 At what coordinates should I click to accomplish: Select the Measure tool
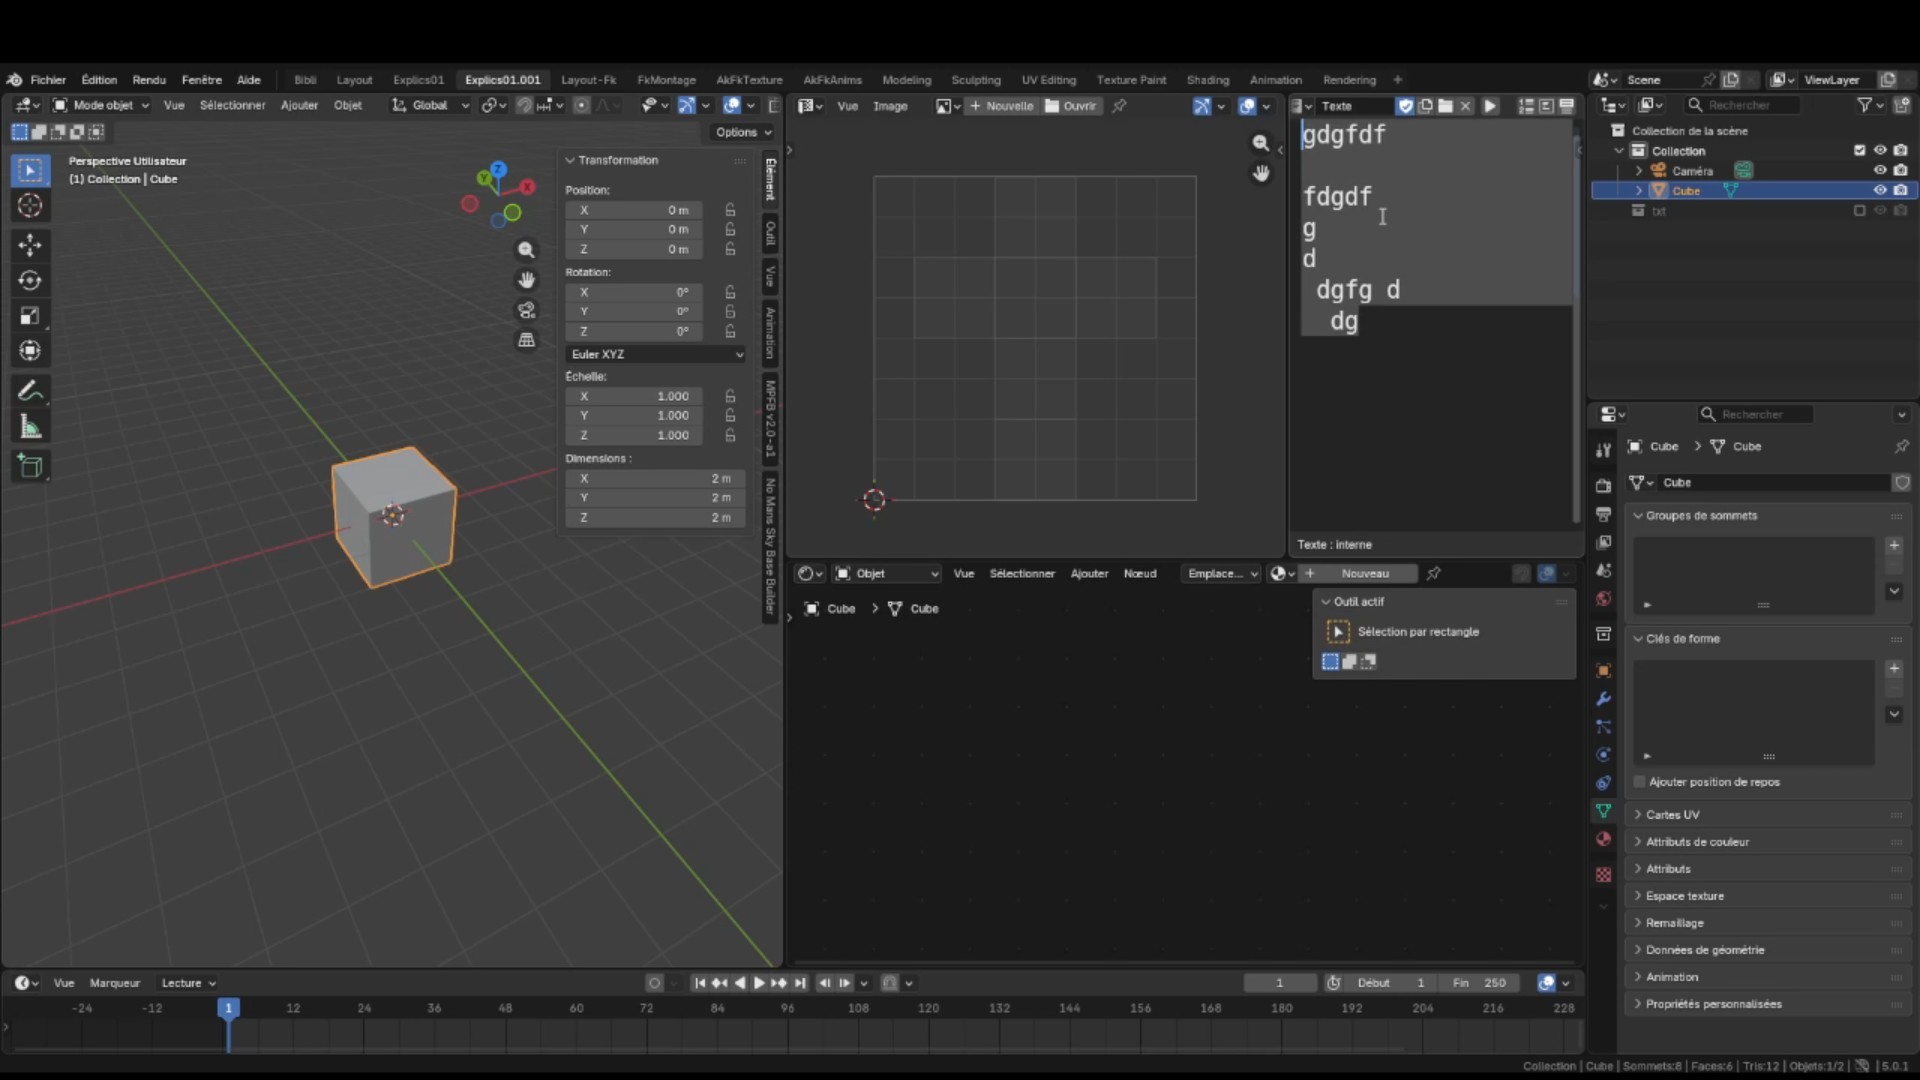30,428
